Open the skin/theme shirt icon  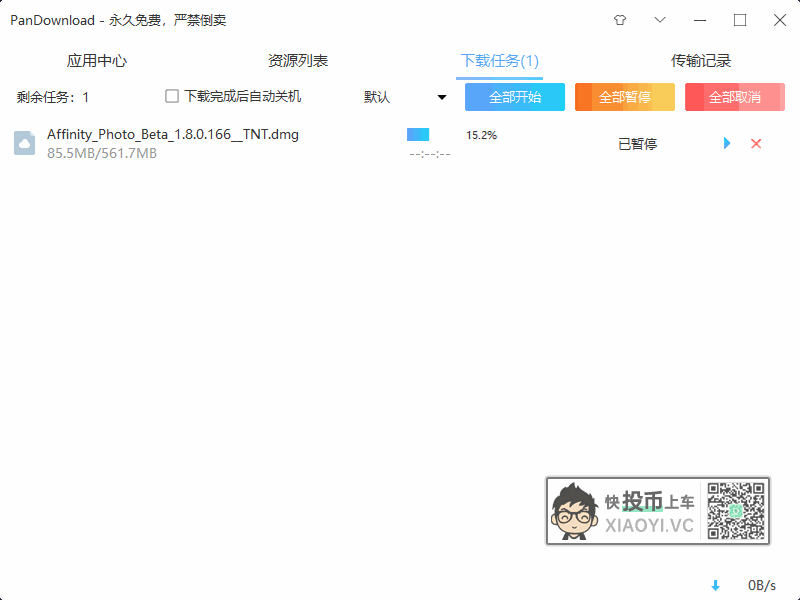click(x=620, y=20)
